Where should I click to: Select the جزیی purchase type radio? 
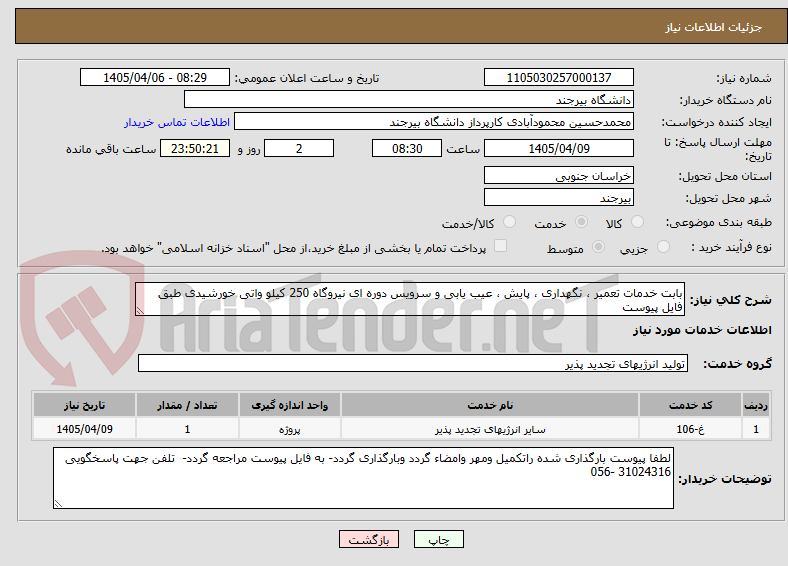click(x=663, y=246)
